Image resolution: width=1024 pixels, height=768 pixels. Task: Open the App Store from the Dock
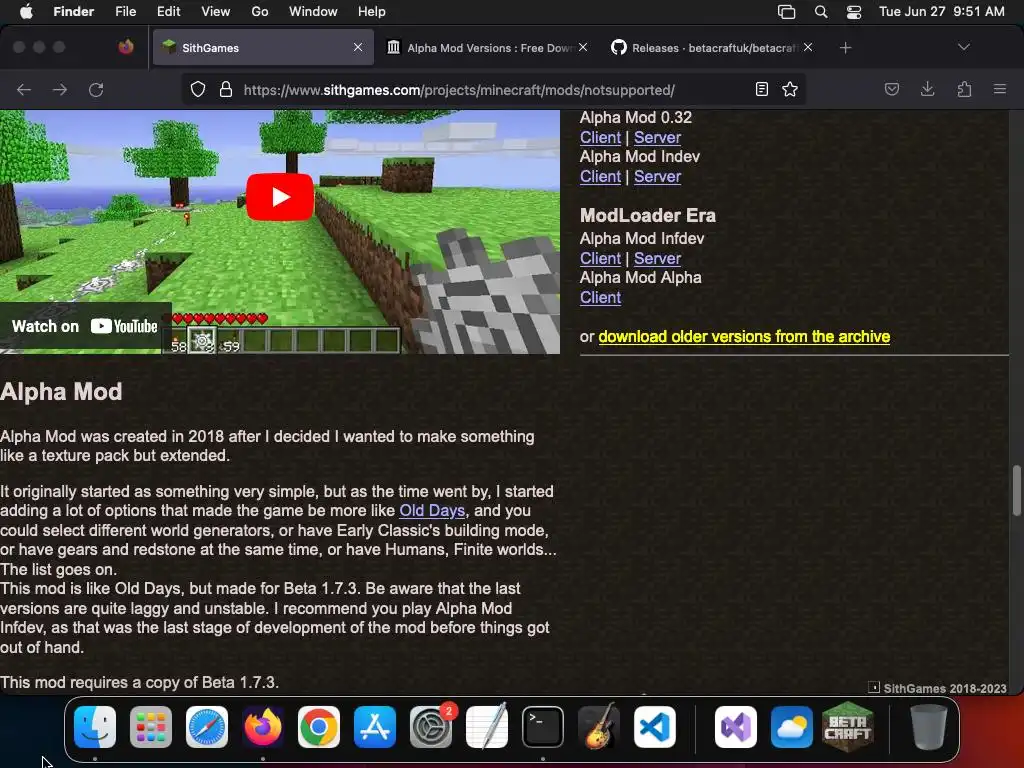tap(375, 727)
